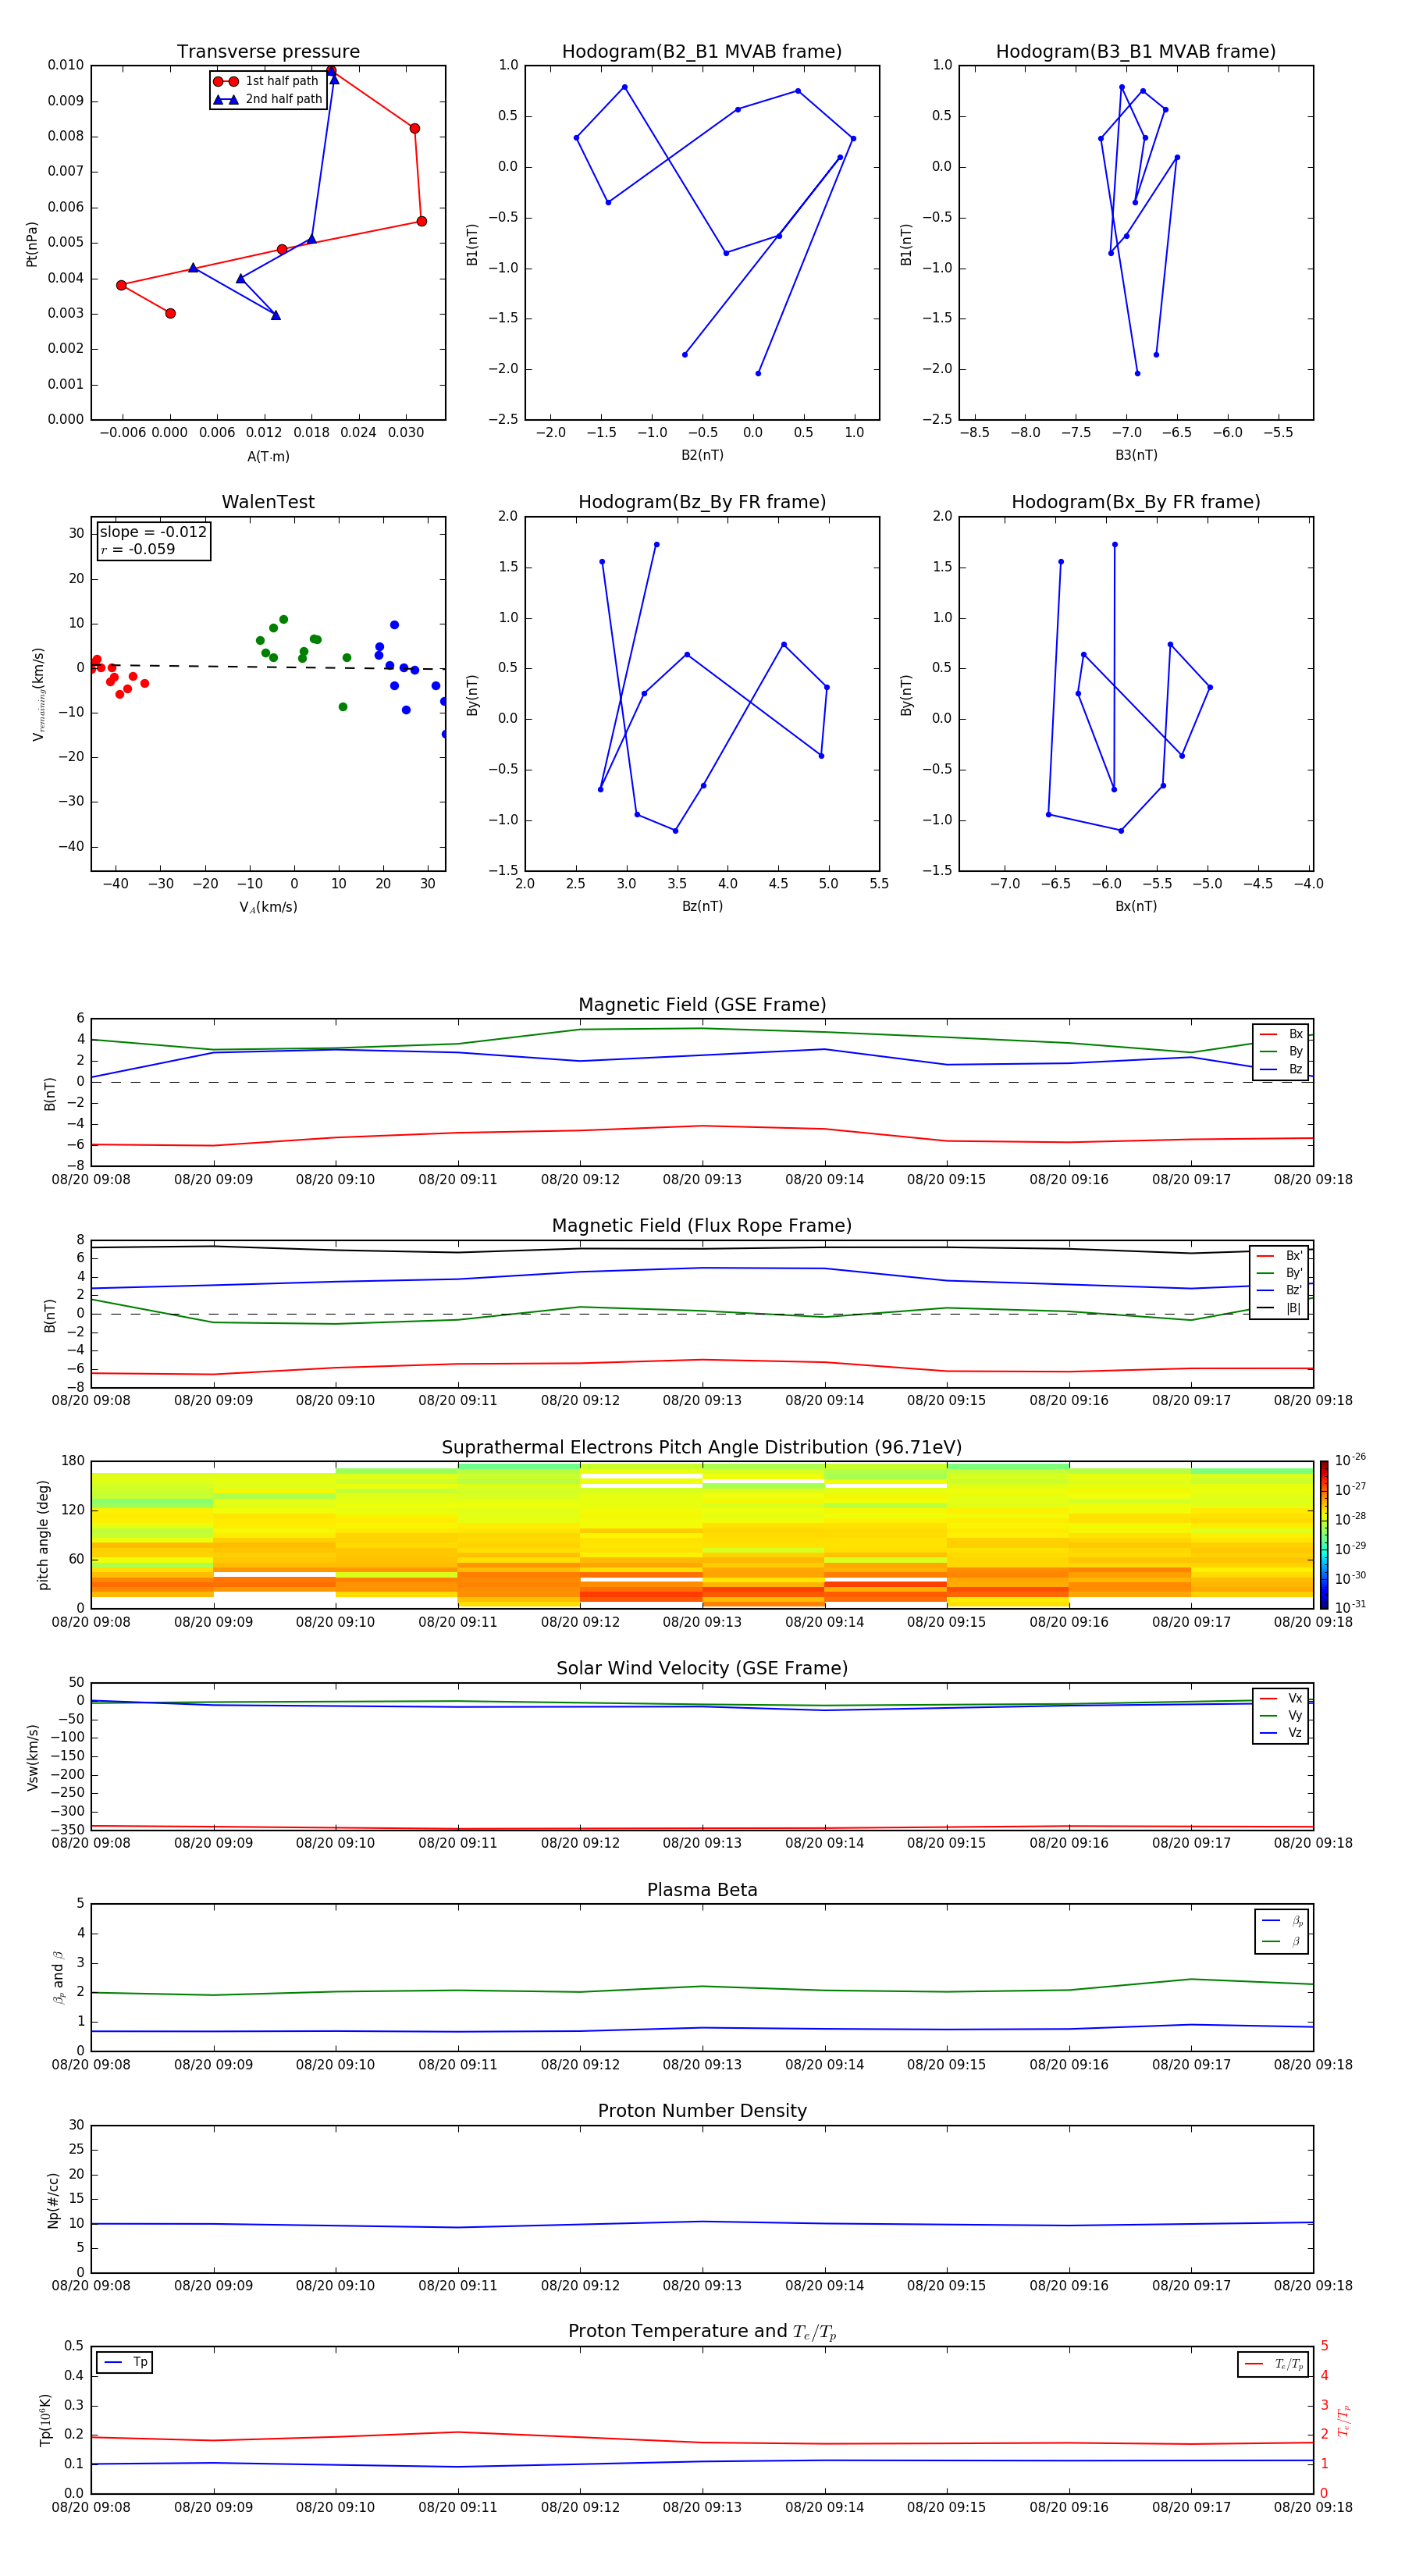Image resolution: width=1405 pixels, height=2576 pixels.
Task: Select the β entry in Plasma Beta legend
Action: pyautogui.click(x=1282, y=1942)
